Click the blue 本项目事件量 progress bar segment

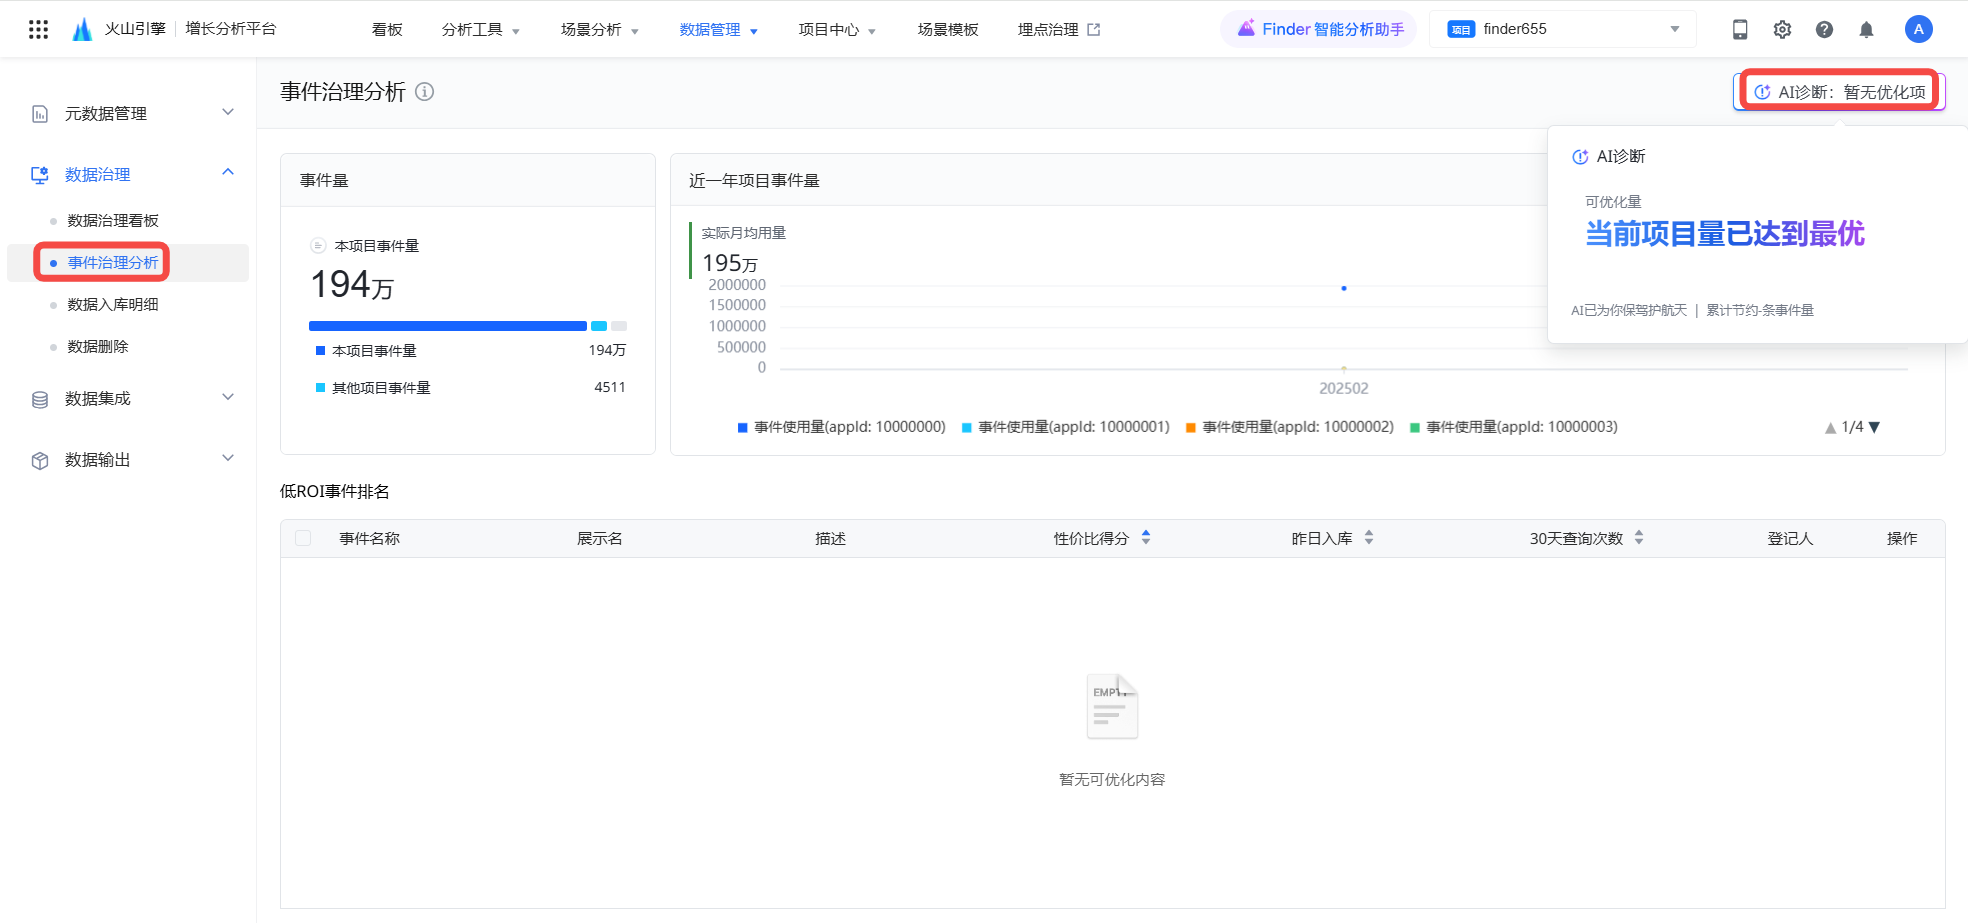tap(448, 326)
